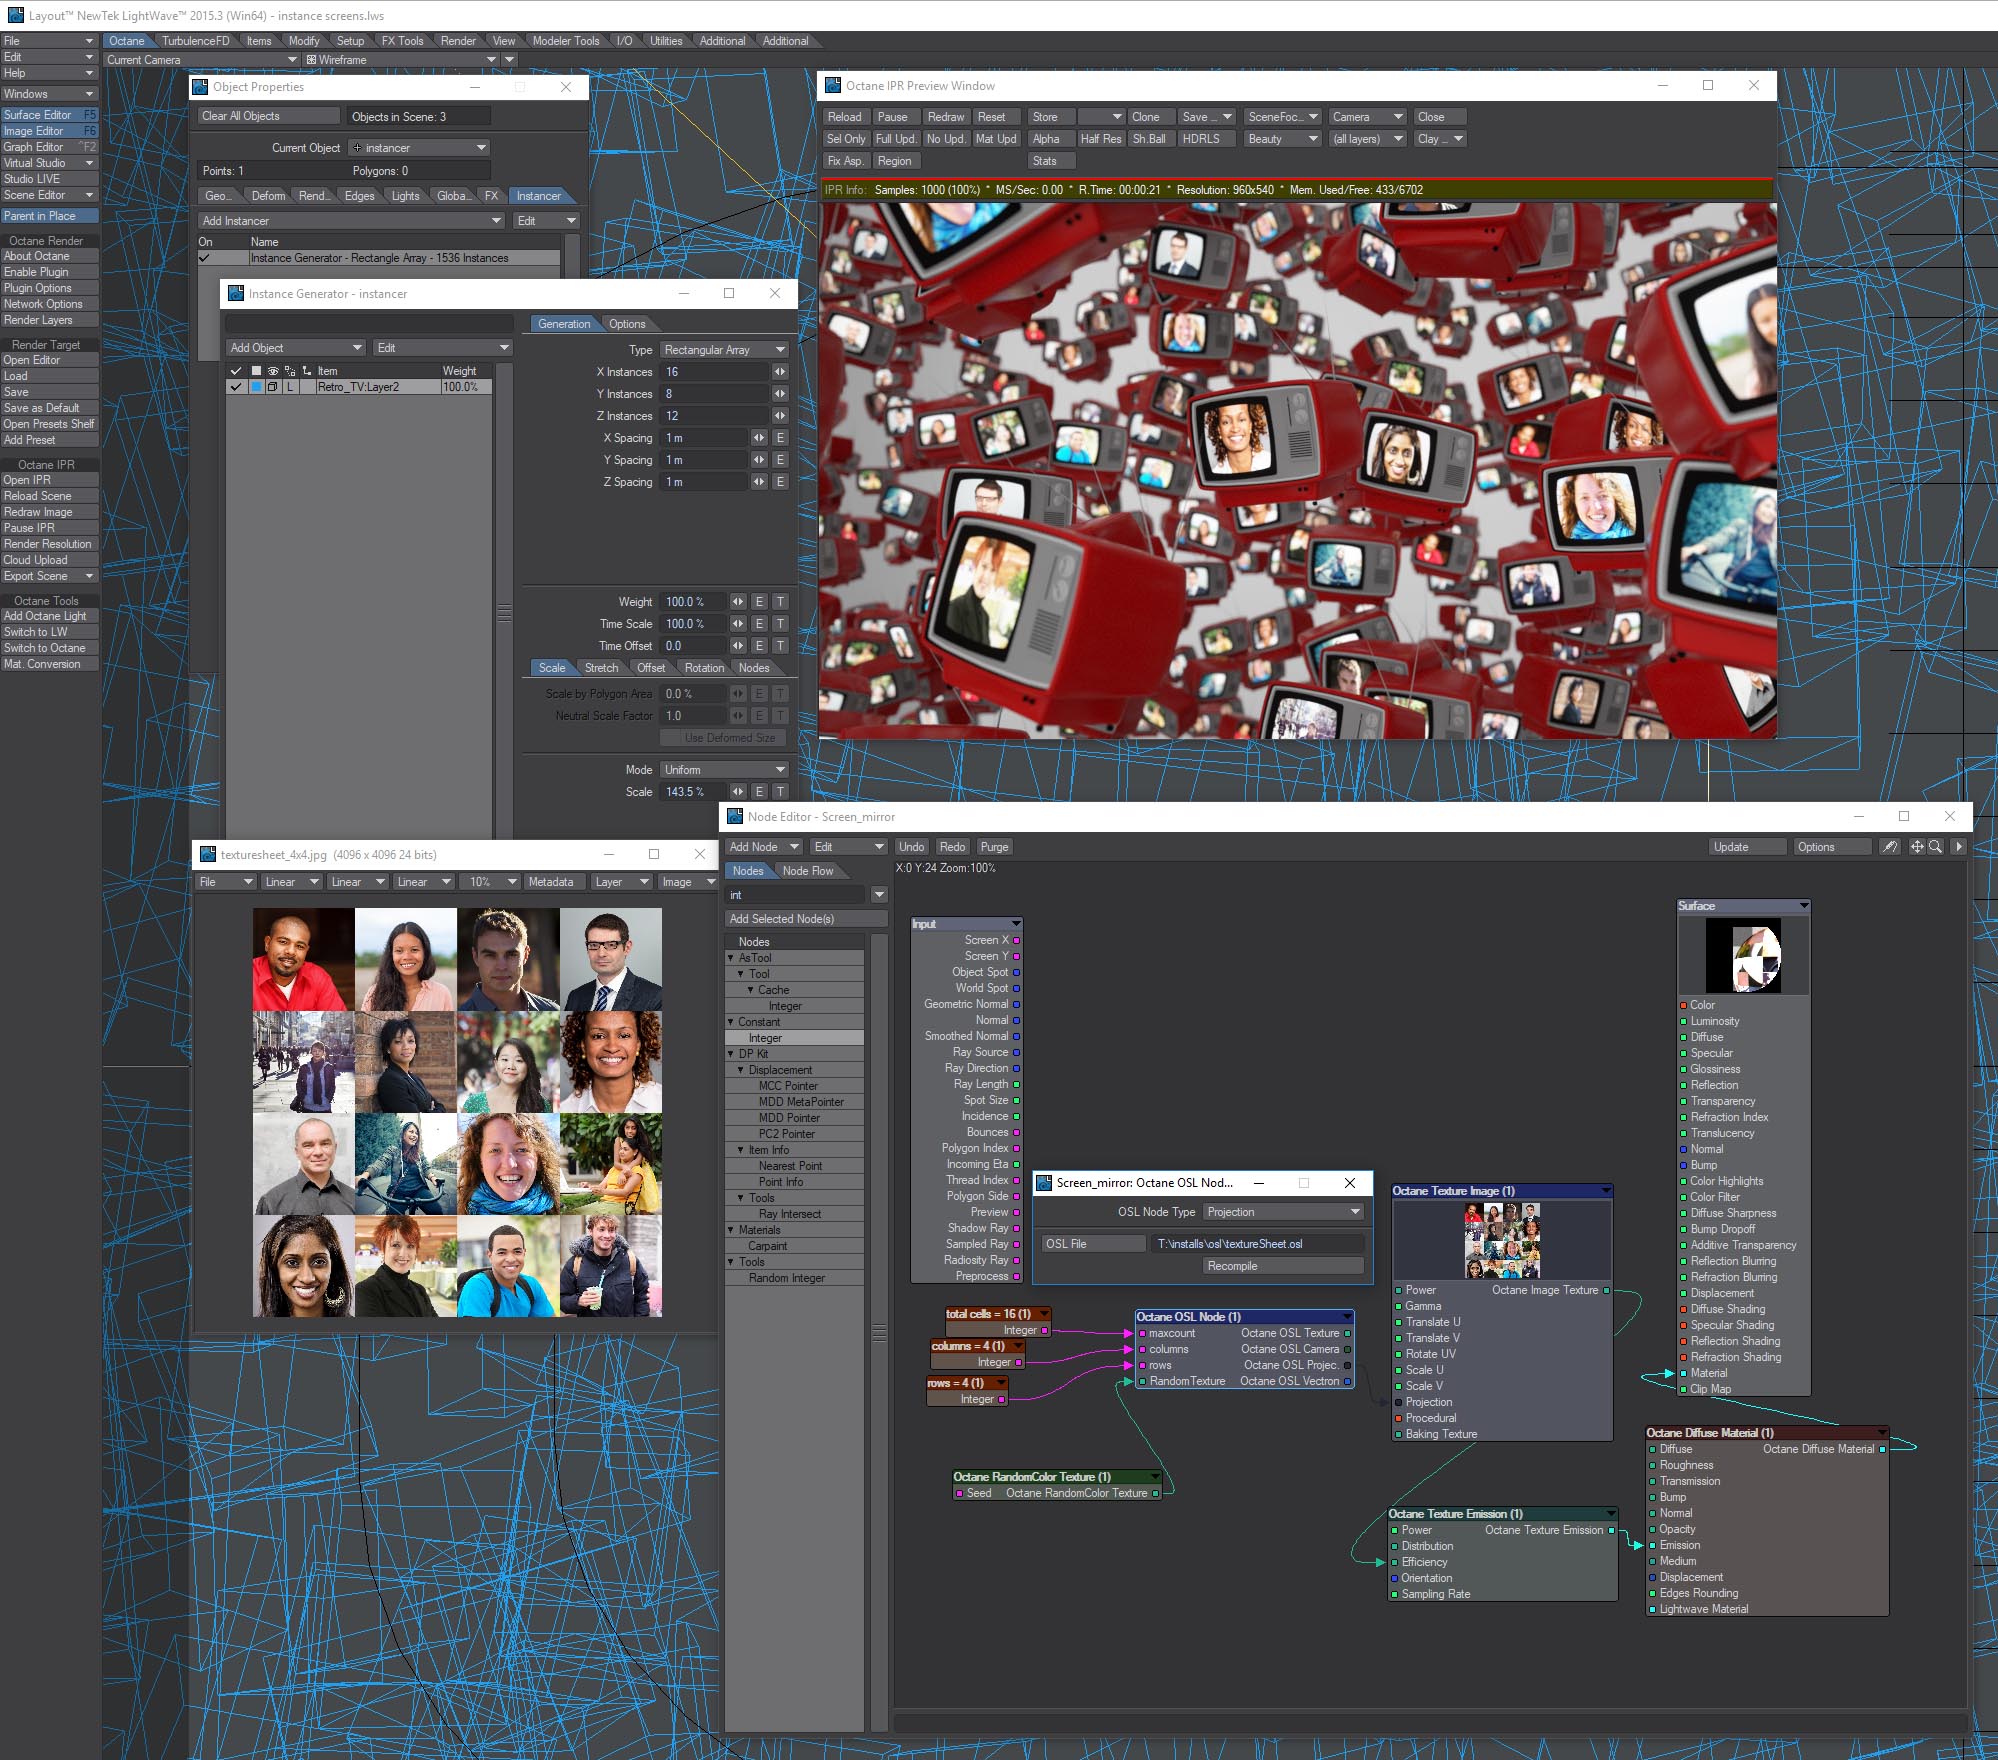
Task: Click the bounding box icon on Retro_TV:Layer2 row
Action: pyautogui.click(x=272, y=387)
